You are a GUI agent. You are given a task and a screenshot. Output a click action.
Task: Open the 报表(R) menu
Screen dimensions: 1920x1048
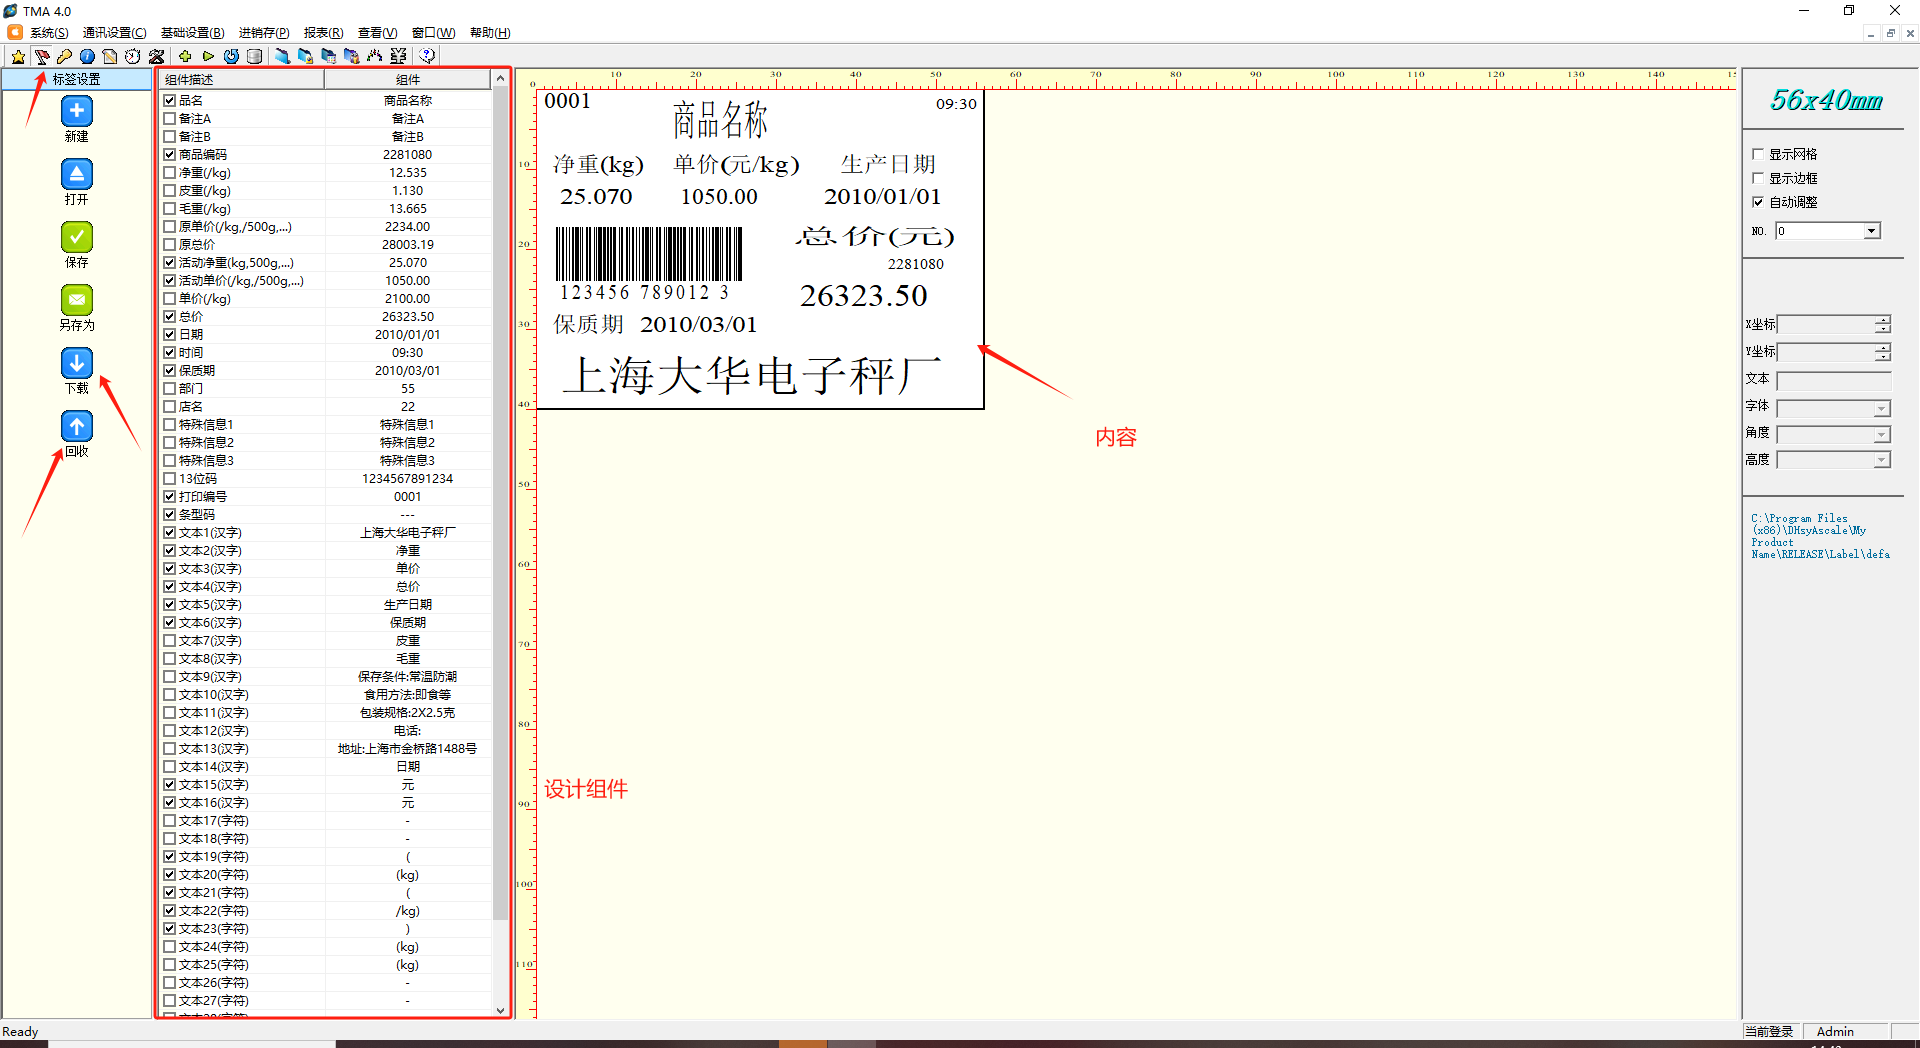323,33
